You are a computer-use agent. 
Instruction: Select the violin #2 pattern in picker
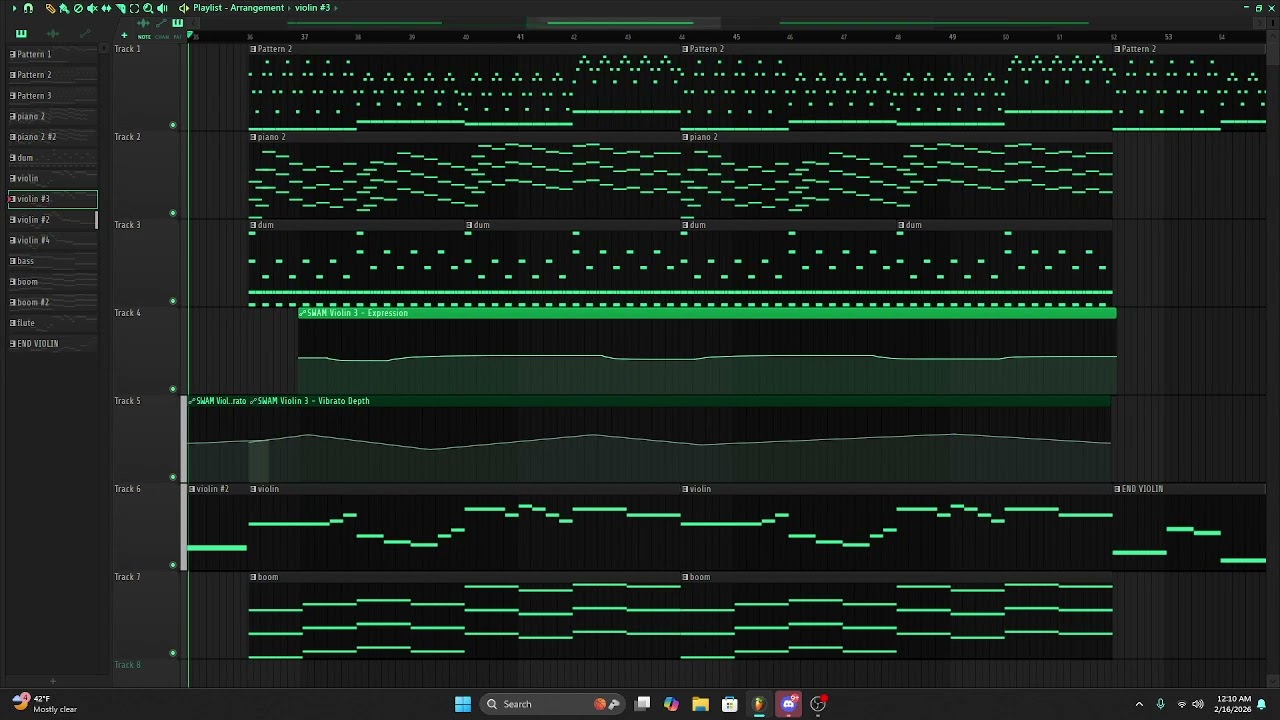click(53, 220)
